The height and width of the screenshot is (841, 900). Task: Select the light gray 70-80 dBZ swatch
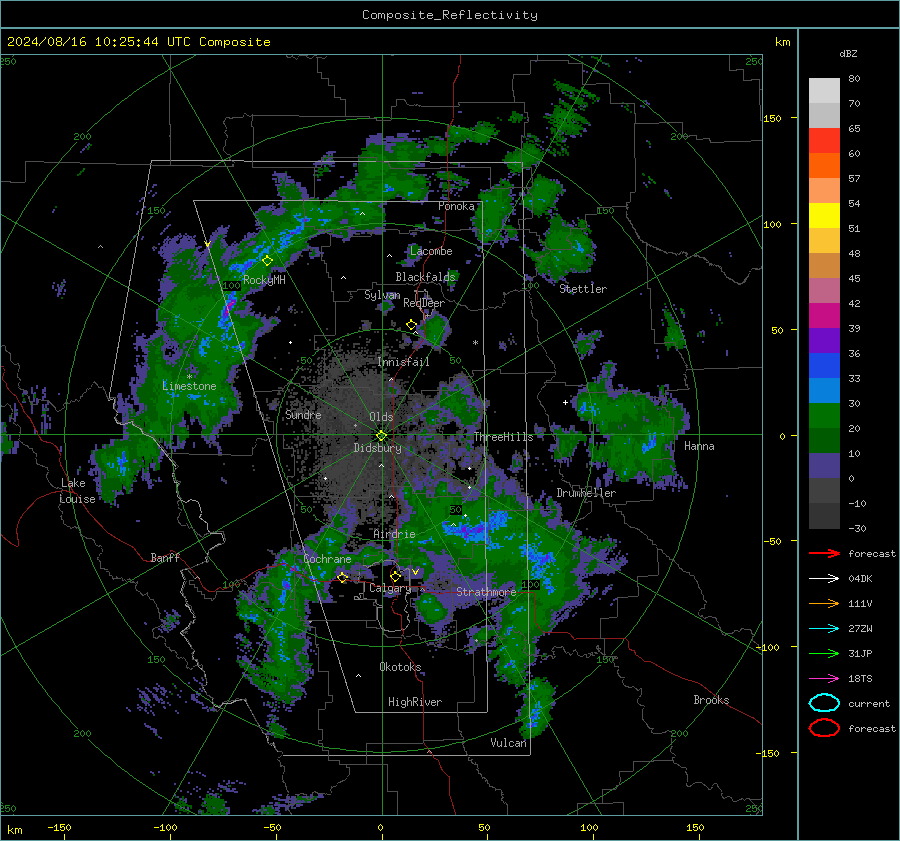coord(824,91)
